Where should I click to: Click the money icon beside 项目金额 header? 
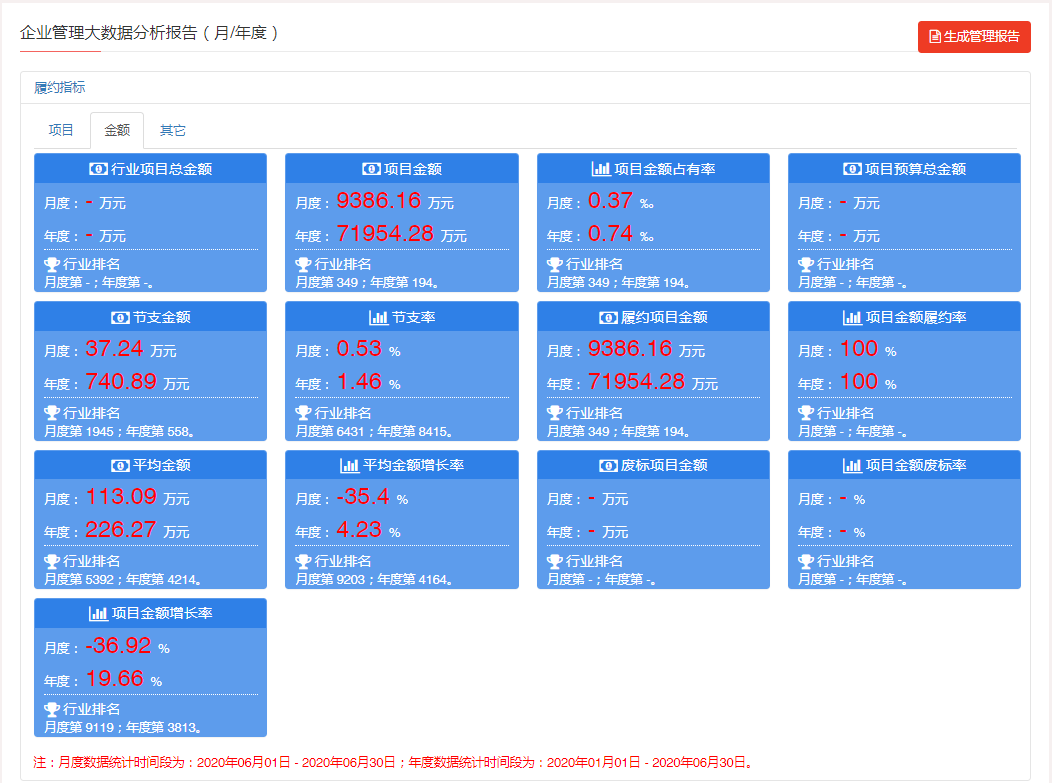[x=371, y=169]
